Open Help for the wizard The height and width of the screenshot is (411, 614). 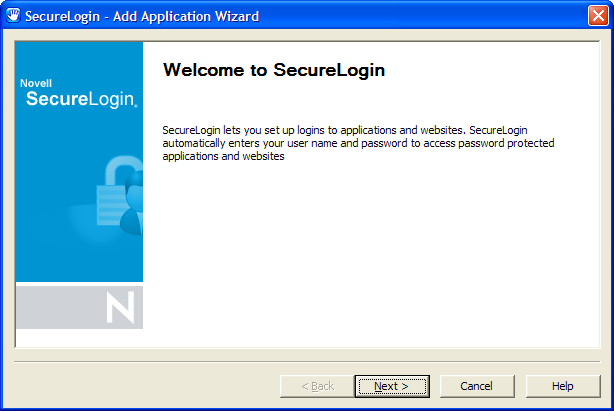(563, 386)
